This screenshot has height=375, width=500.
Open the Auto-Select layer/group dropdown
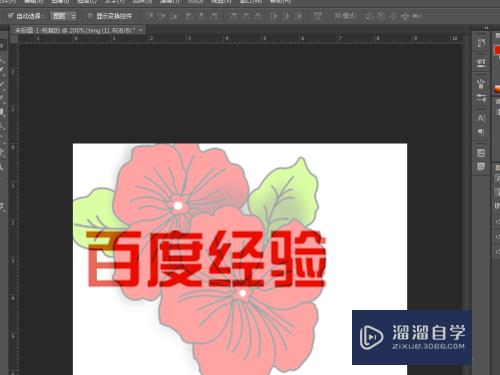pyautogui.click(x=63, y=16)
